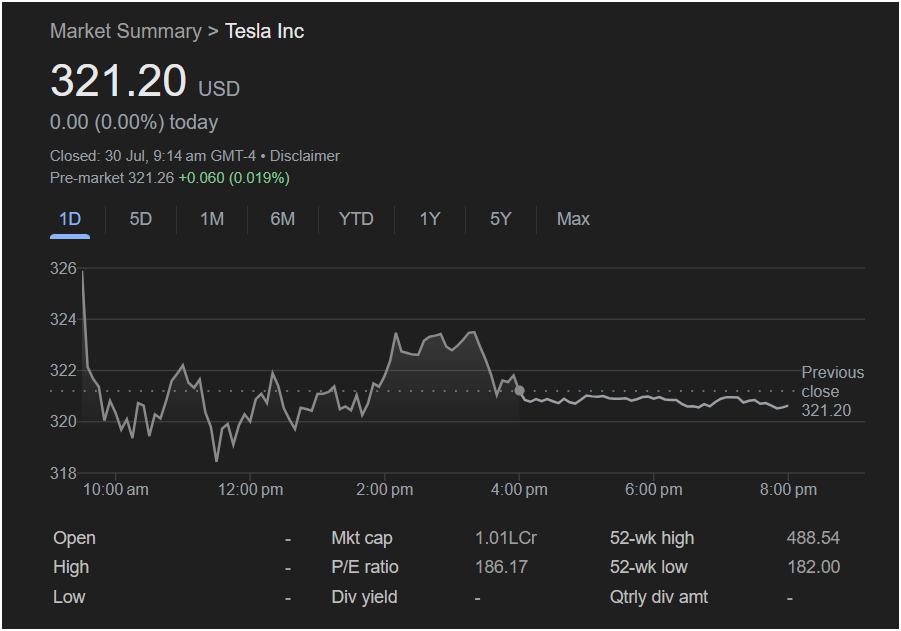Open the 1M chart range
901x631 pixels.
(212, 219)
